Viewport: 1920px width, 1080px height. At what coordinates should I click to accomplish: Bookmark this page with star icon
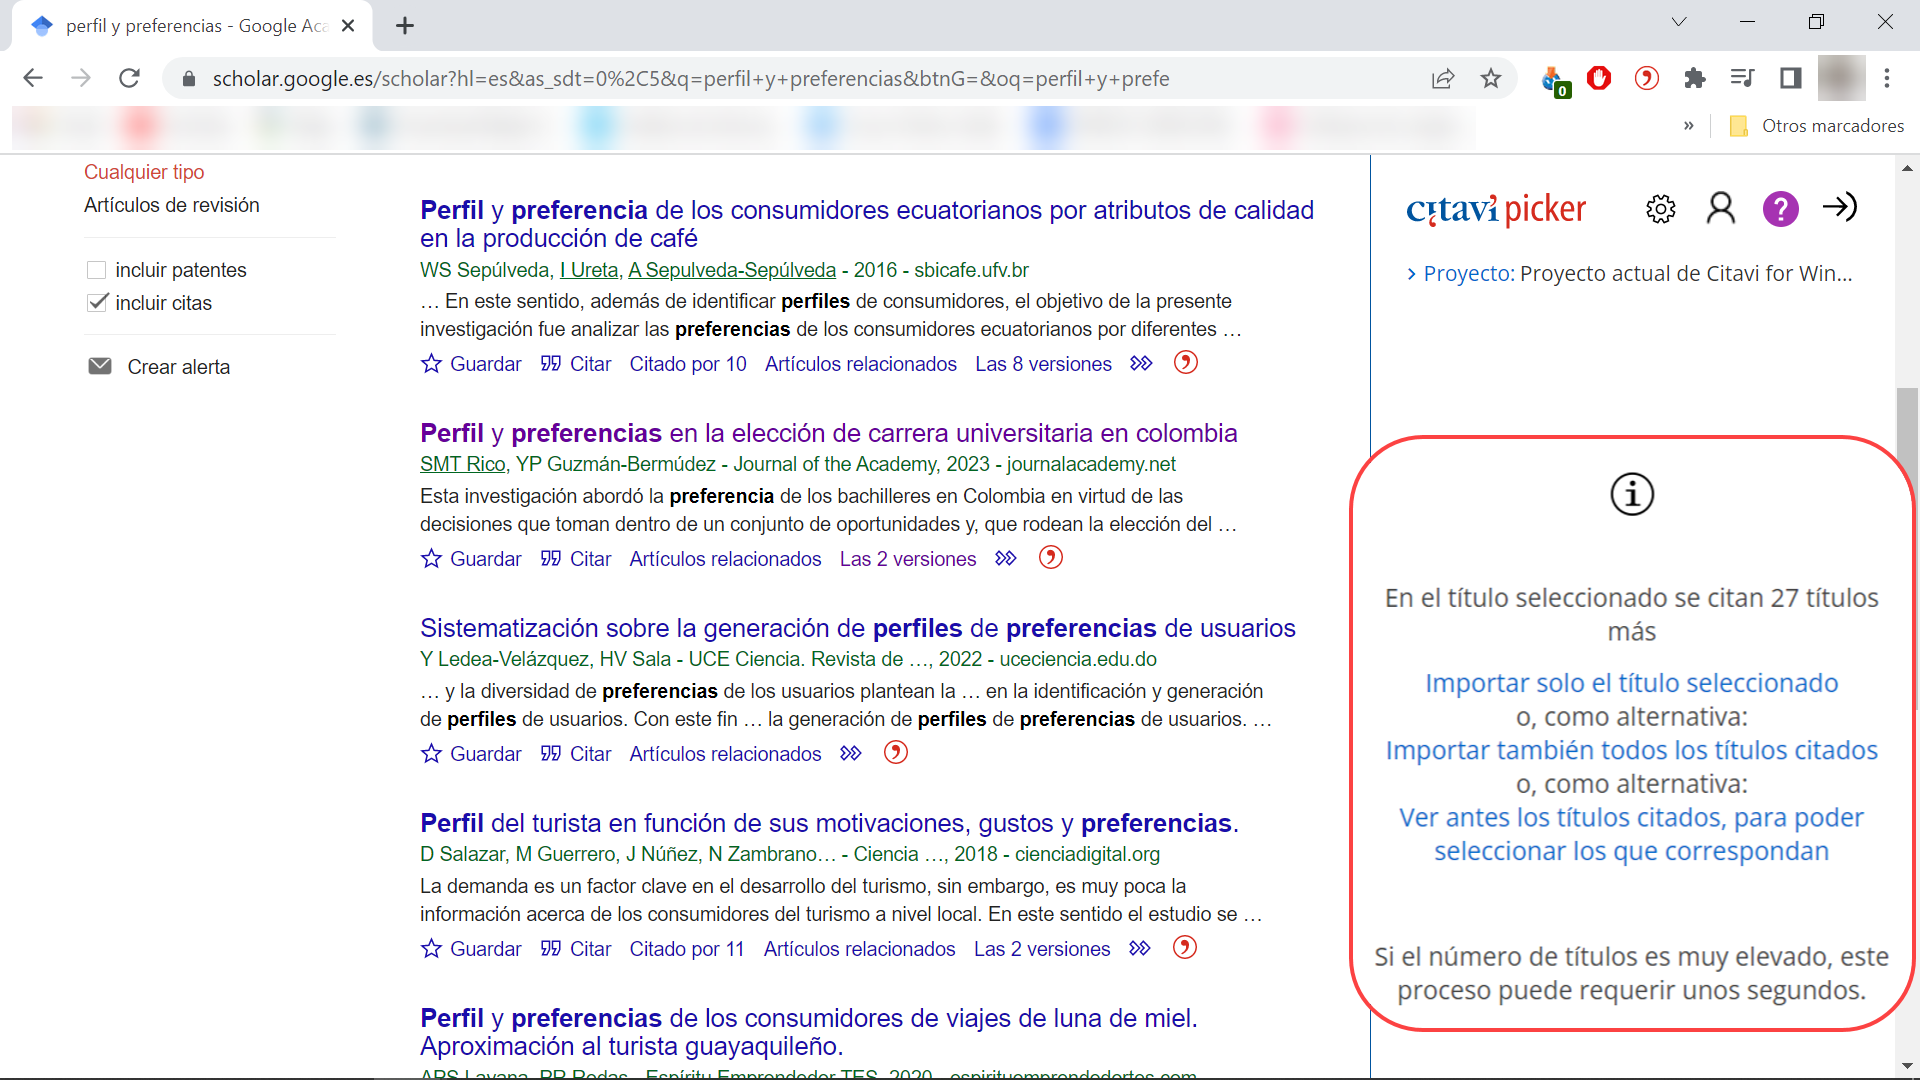coord(1491,78)
